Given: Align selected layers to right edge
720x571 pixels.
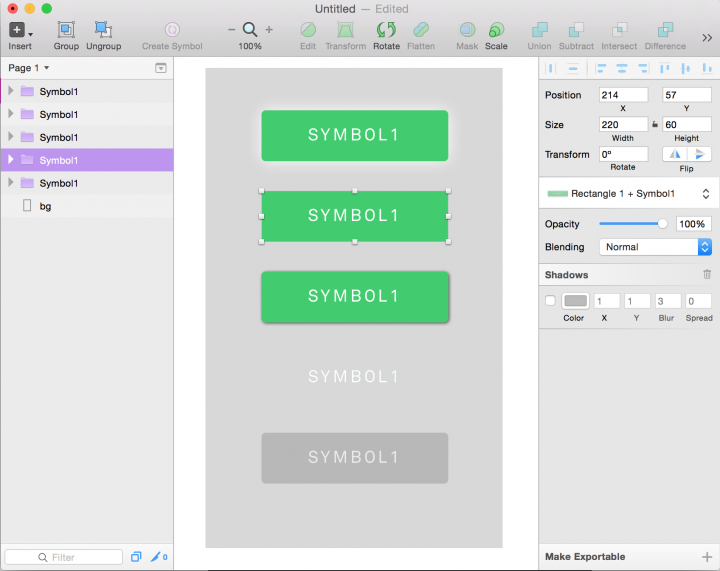Looking at the screenshot, I should point(643,69).
